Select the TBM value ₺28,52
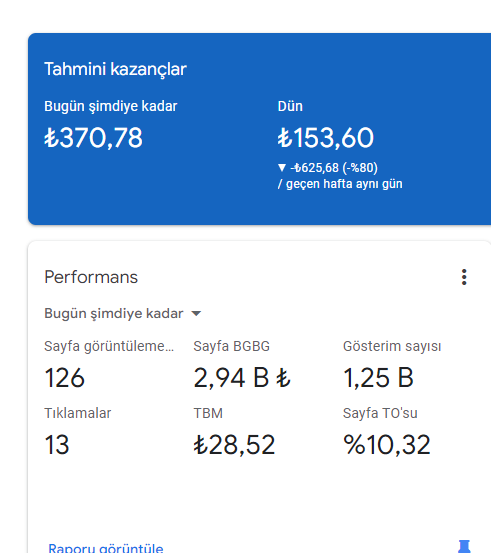The height and width of the screenshot is (553, 491). tap(234, 445)
